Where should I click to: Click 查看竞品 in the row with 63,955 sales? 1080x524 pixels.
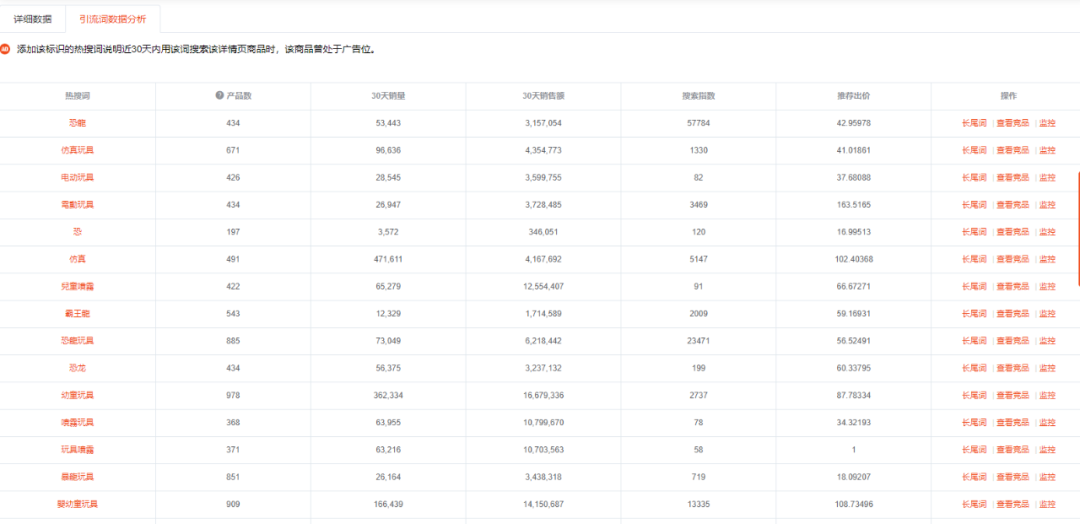[x=1012, y=422]
